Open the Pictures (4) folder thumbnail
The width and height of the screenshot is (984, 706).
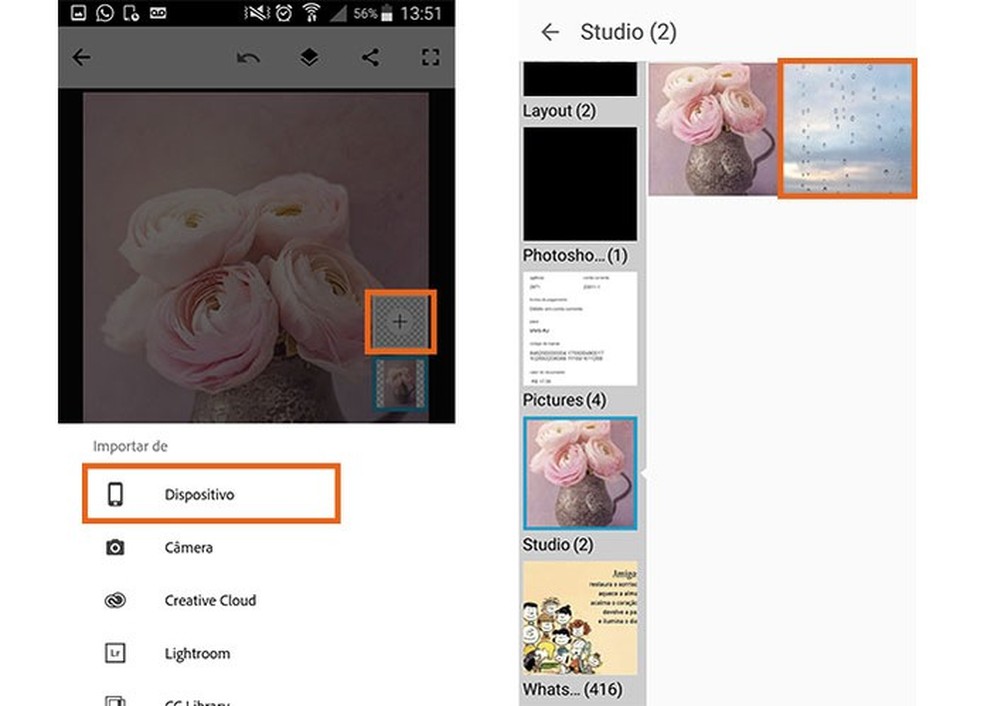(x=580, y=329)
